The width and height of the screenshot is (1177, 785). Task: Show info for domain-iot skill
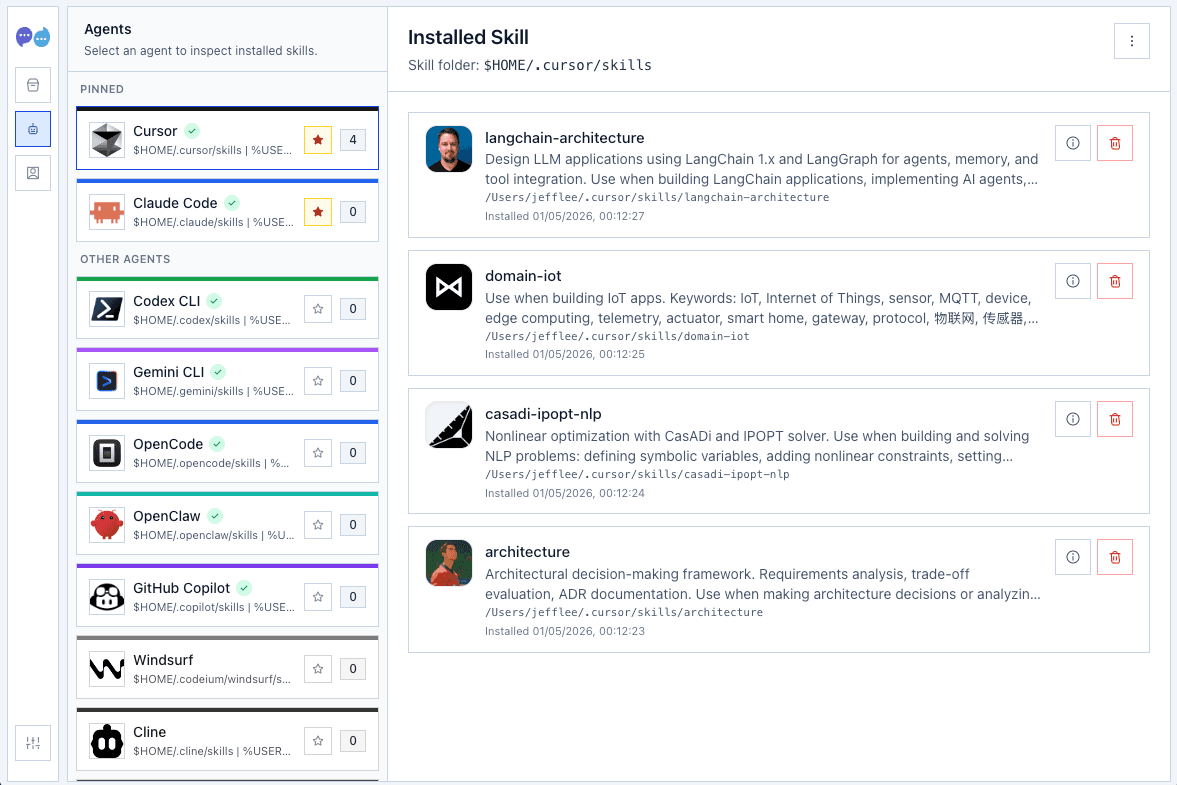click(x=1073, y=281)
